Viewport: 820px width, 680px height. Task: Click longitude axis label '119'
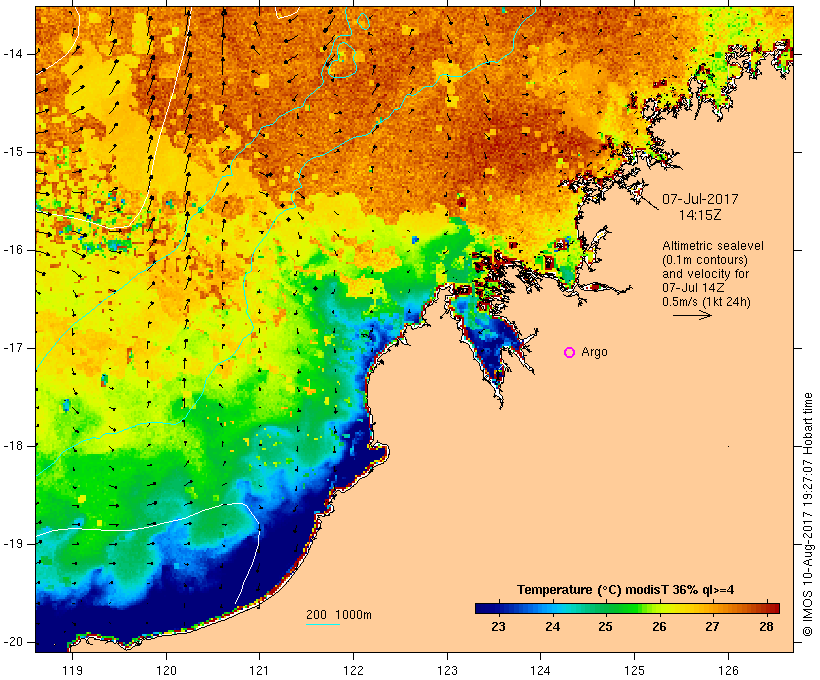pyautogui.click(x=72, y=670)
